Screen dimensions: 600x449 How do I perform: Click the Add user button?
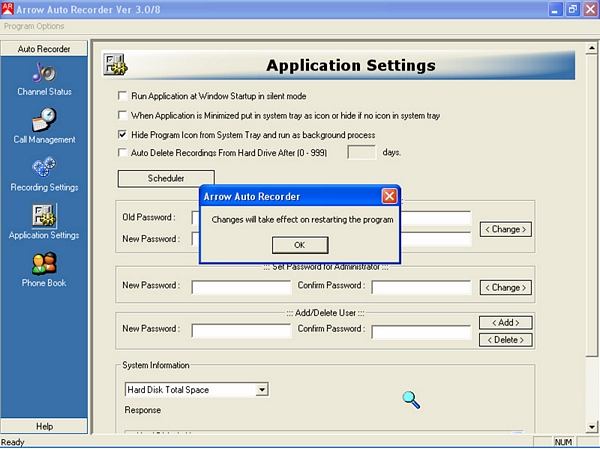click(x=505, y=323)
